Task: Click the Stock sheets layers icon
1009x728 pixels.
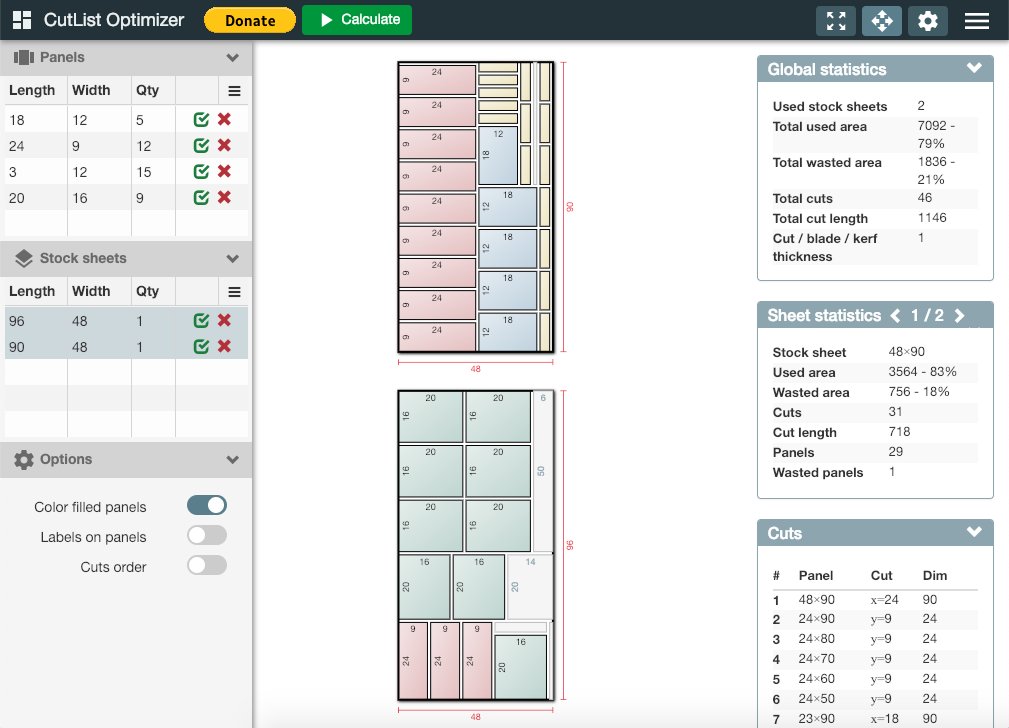Action: pos(24,258)
